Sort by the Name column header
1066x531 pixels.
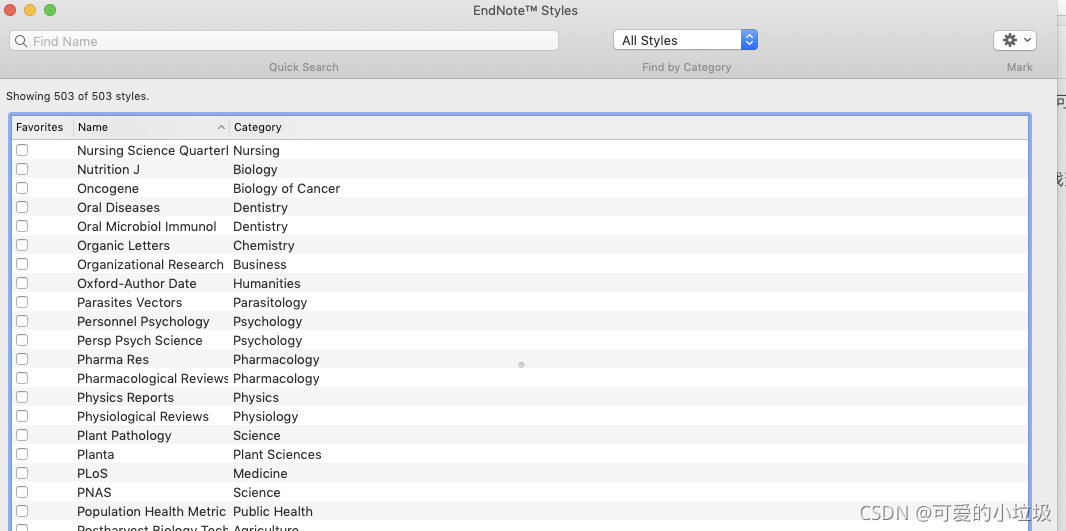point(151,127)
